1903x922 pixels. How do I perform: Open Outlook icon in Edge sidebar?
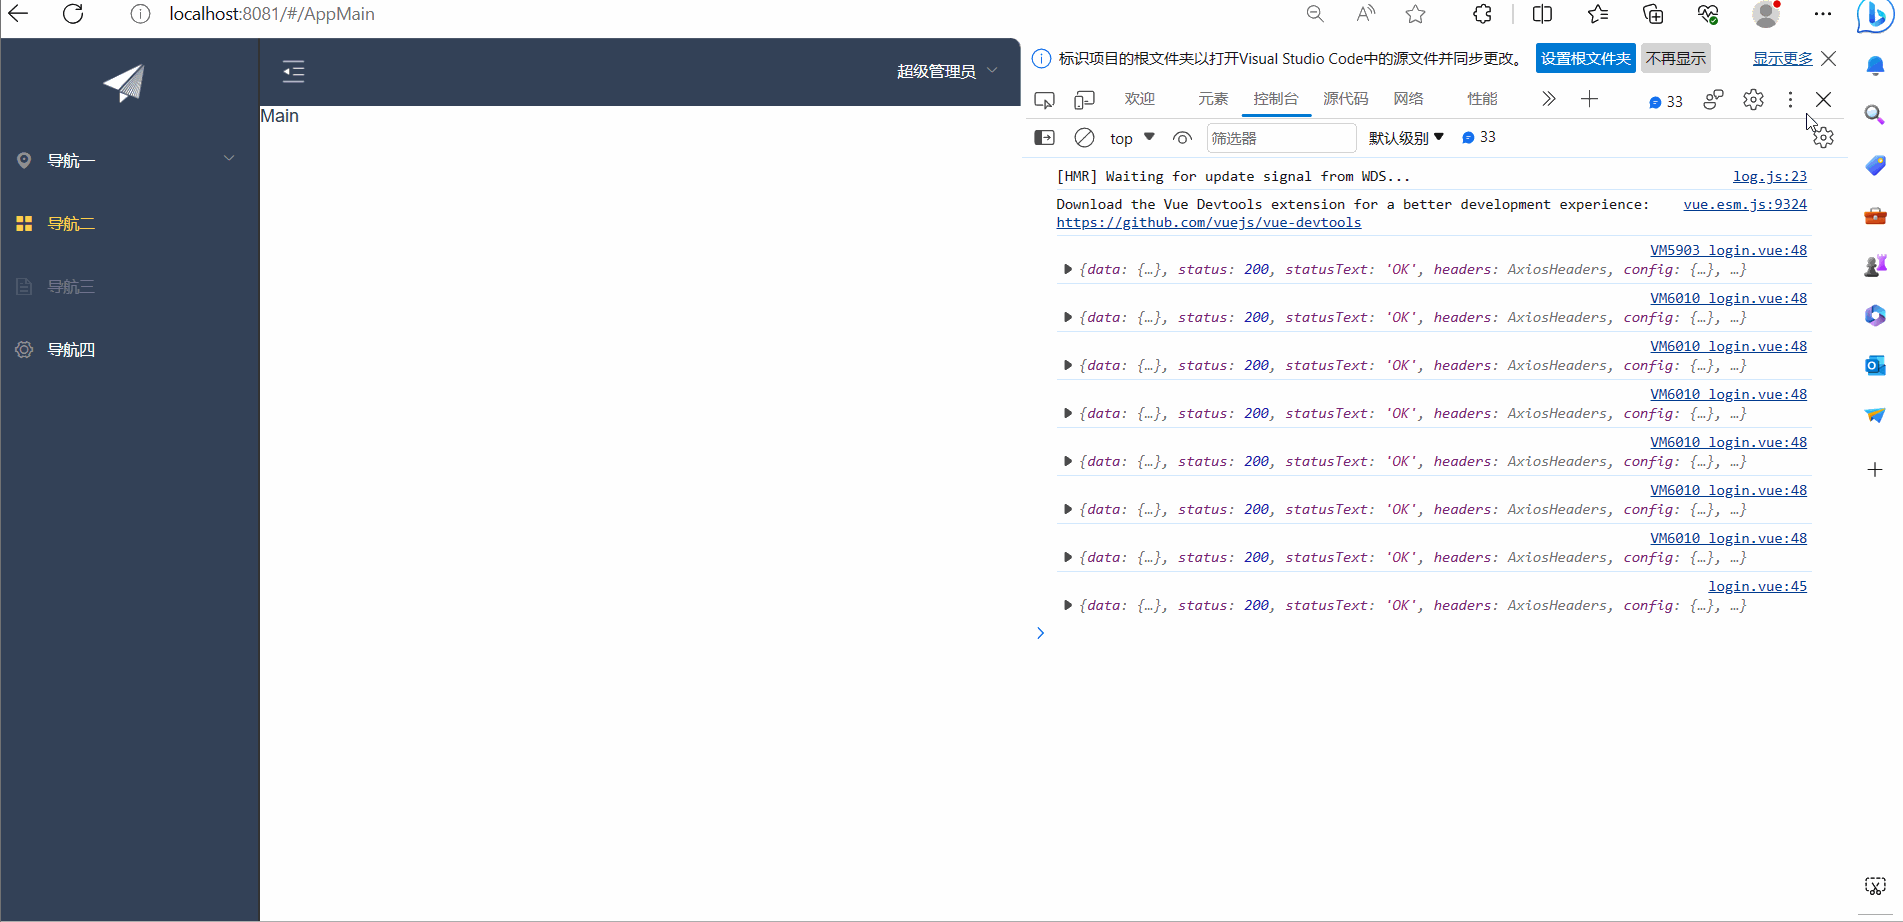click(x=1875, y=365)
